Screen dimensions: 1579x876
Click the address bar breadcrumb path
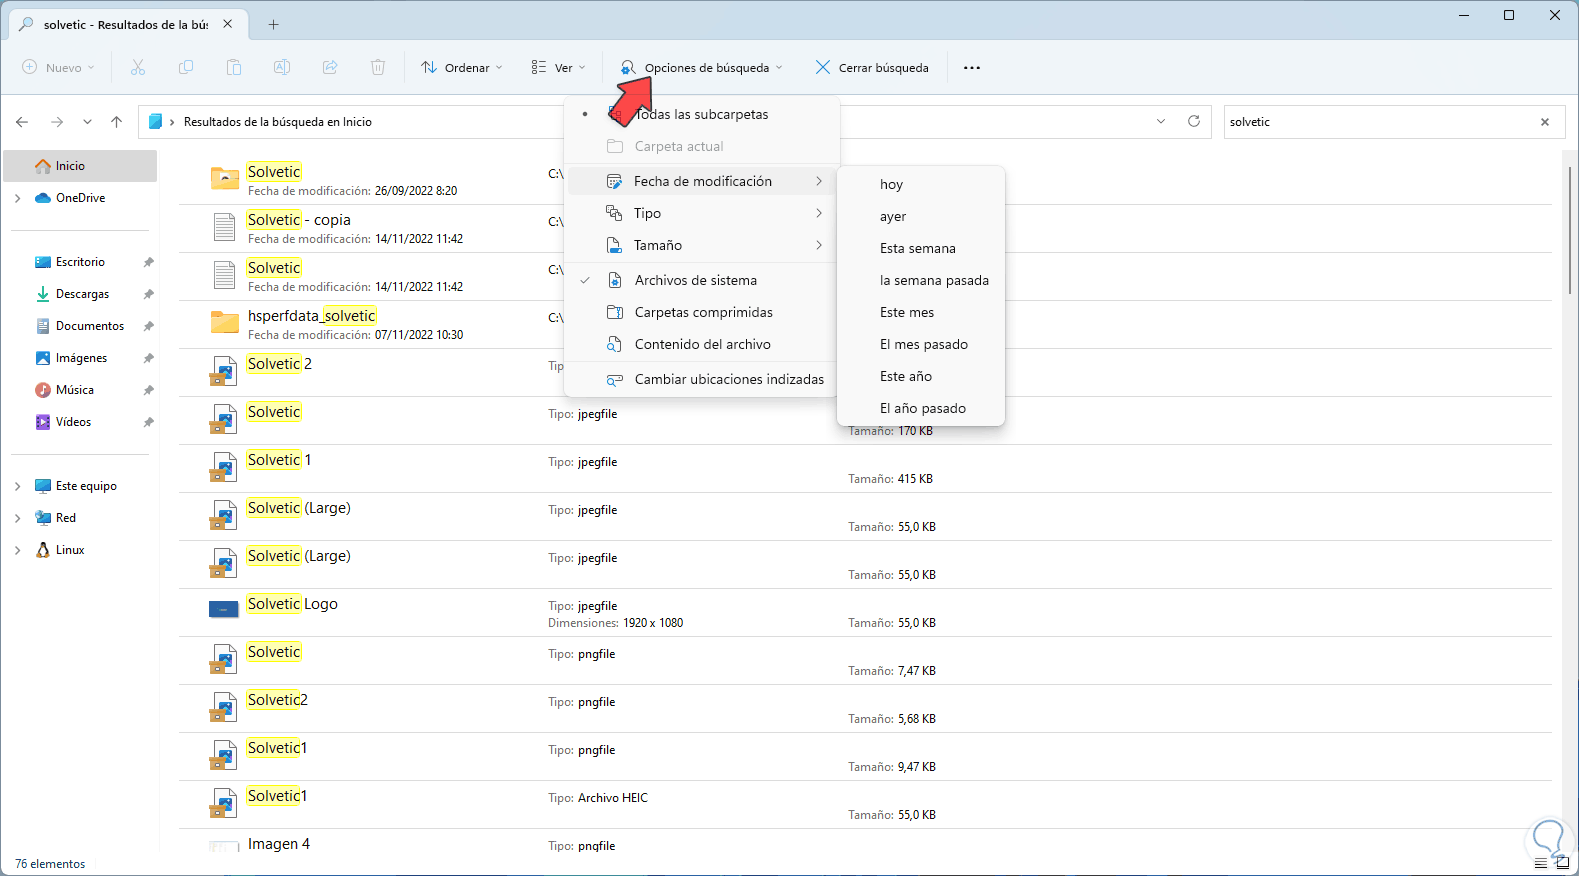[278, 122]
